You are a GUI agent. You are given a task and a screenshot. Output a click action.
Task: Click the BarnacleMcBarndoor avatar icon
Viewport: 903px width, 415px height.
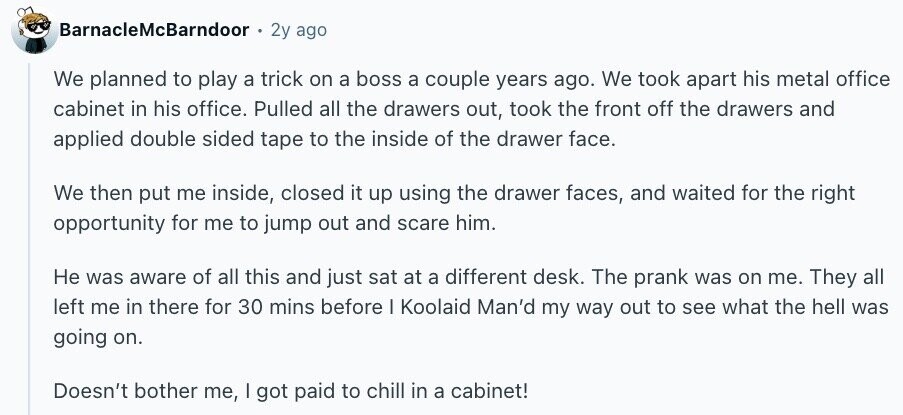pos(32,31)
